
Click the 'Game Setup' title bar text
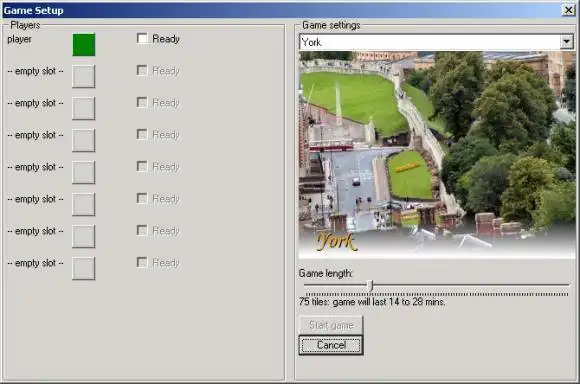click(x=34, y=10)
